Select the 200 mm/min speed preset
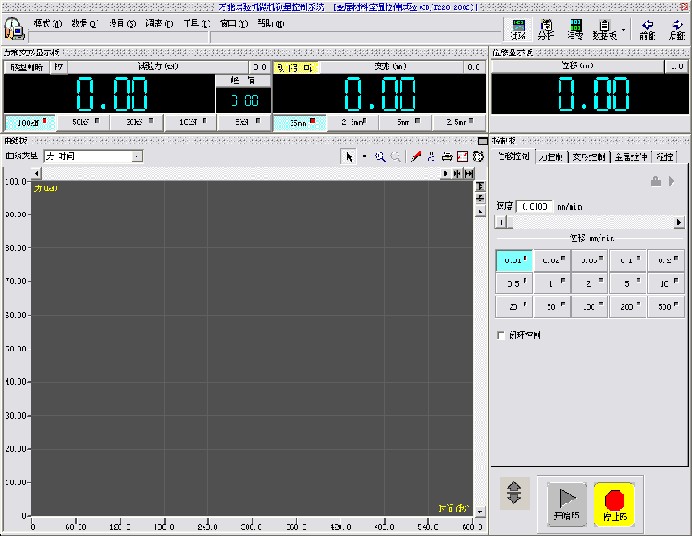This screenshot has height=537, width=692. 630,307
